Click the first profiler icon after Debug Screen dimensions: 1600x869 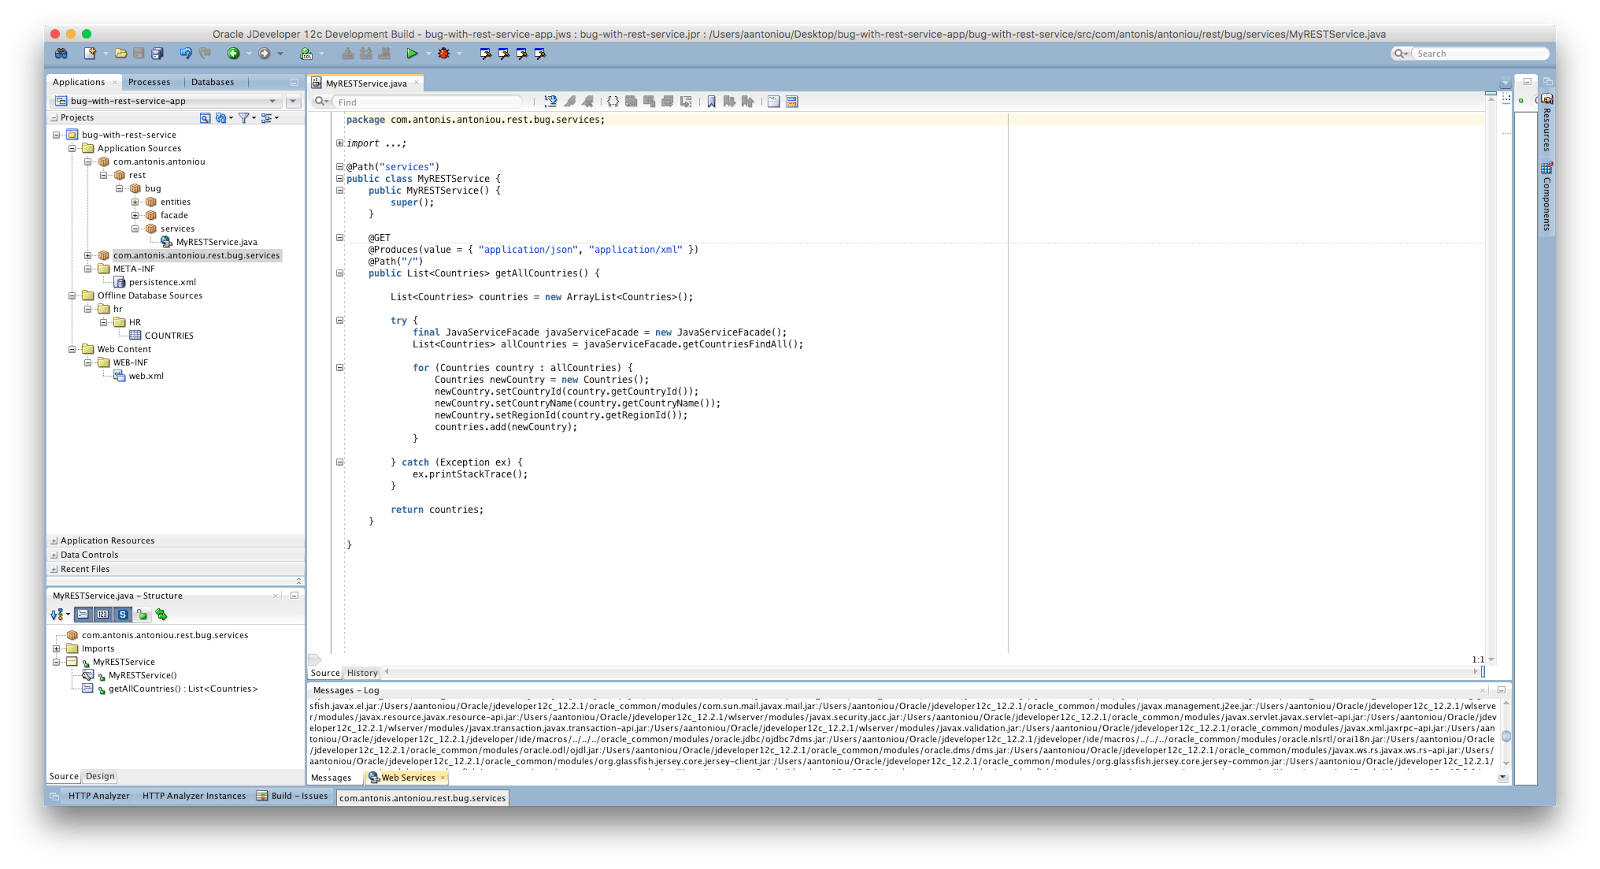click(485, 54)
